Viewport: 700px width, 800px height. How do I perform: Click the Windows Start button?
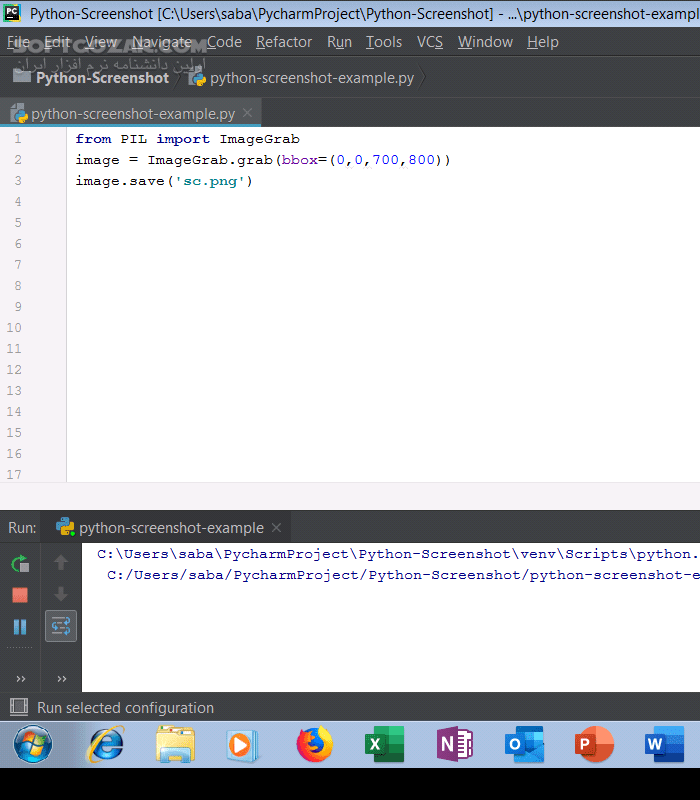[x=33, y=745]
